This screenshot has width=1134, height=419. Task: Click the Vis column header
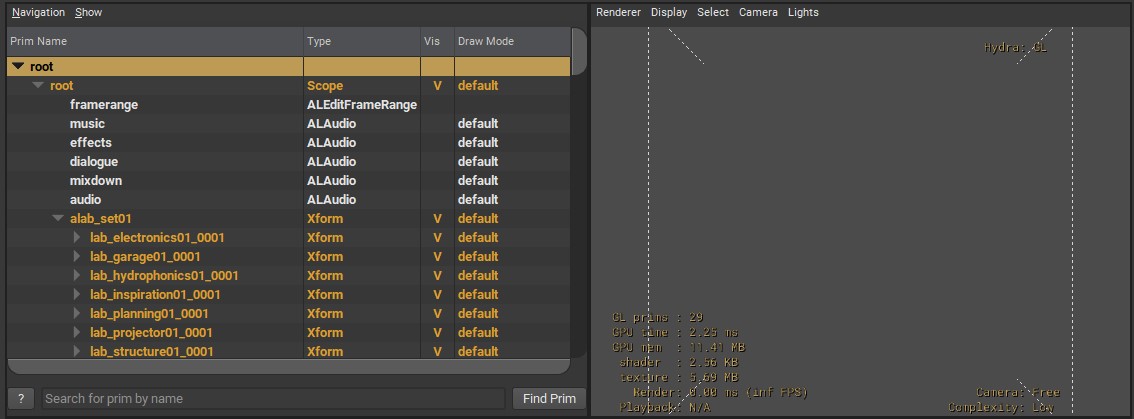(x=437, y=41)
